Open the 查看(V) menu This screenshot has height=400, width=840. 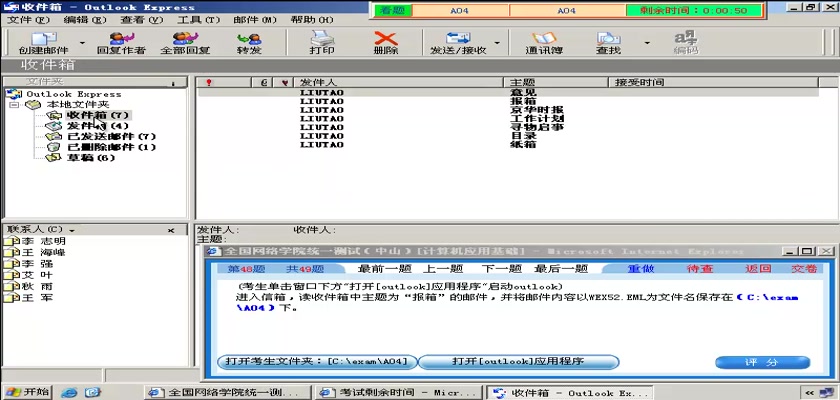tap(141, 20)
